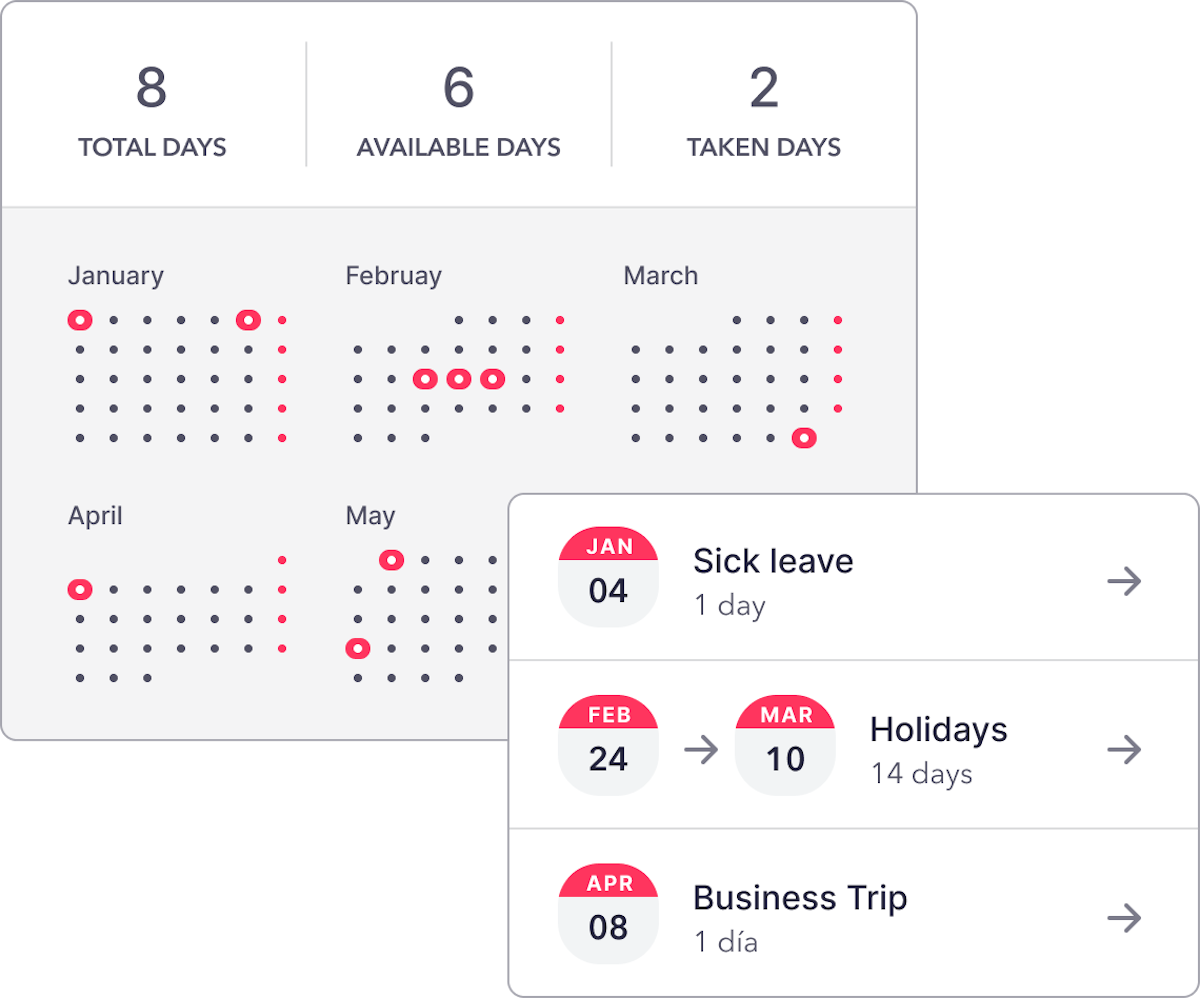Toggle a highlighted holiday dot in February
1200x998 pixels.
[x=459, y=378]
